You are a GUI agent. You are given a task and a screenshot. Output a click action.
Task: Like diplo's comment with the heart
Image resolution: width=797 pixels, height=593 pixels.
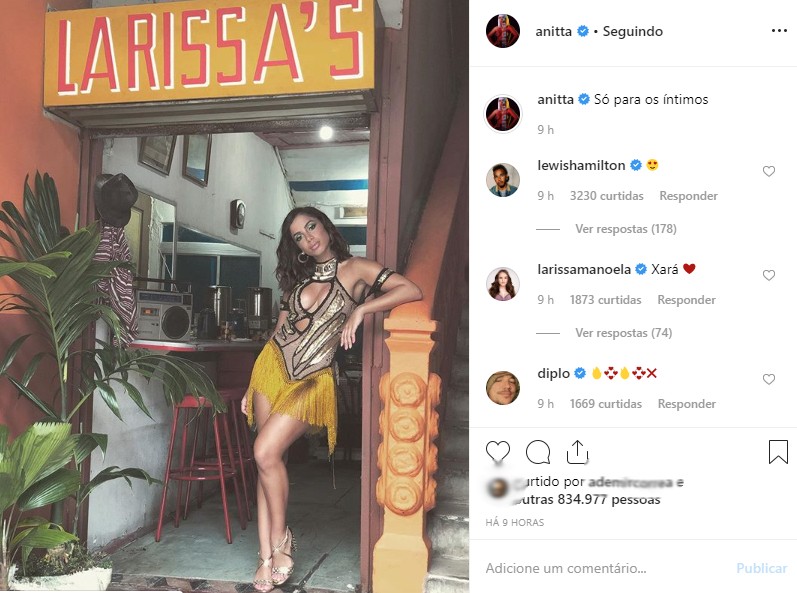point(769,379)
